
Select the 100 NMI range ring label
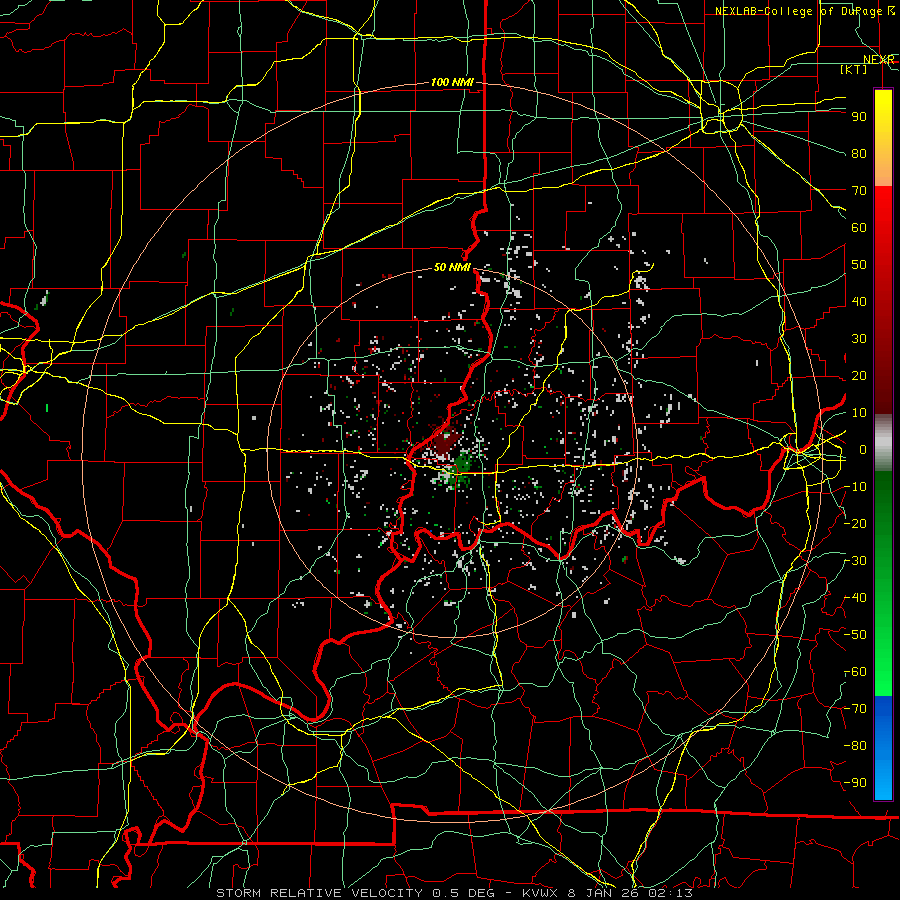(452, 82)
